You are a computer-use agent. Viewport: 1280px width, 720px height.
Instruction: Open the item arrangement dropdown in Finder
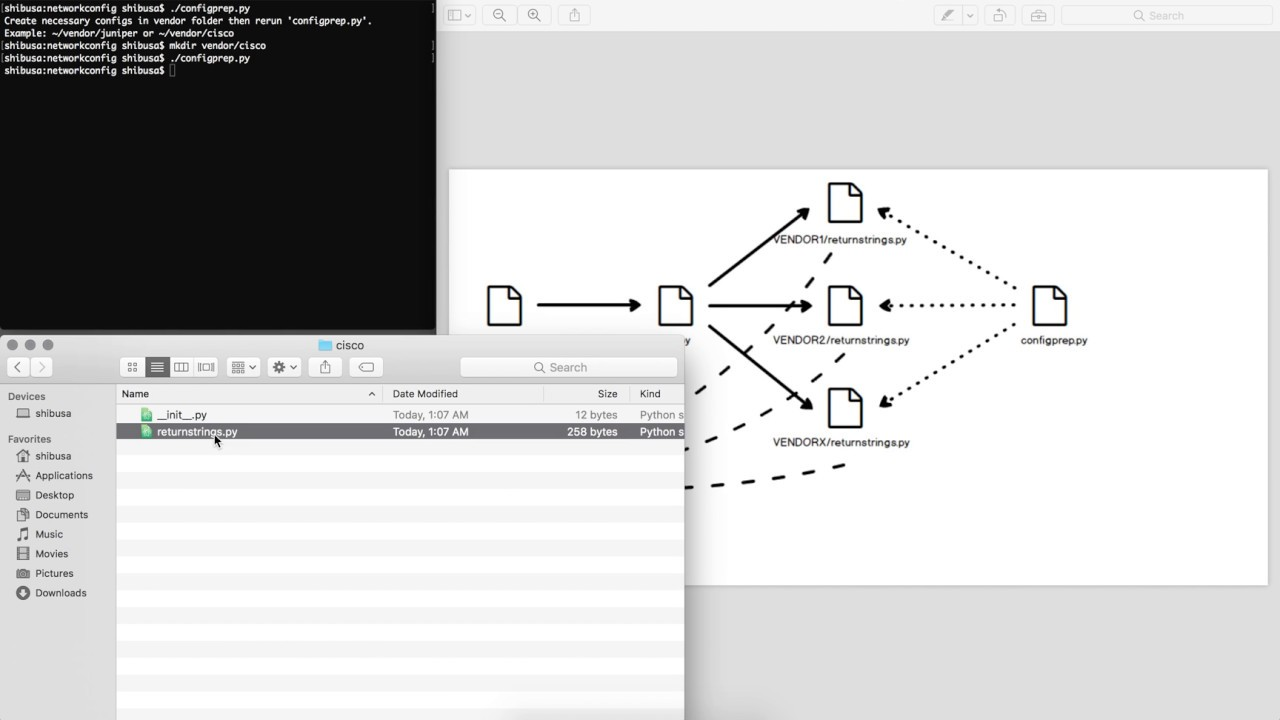pyautogui.click(x=243, y=367)
